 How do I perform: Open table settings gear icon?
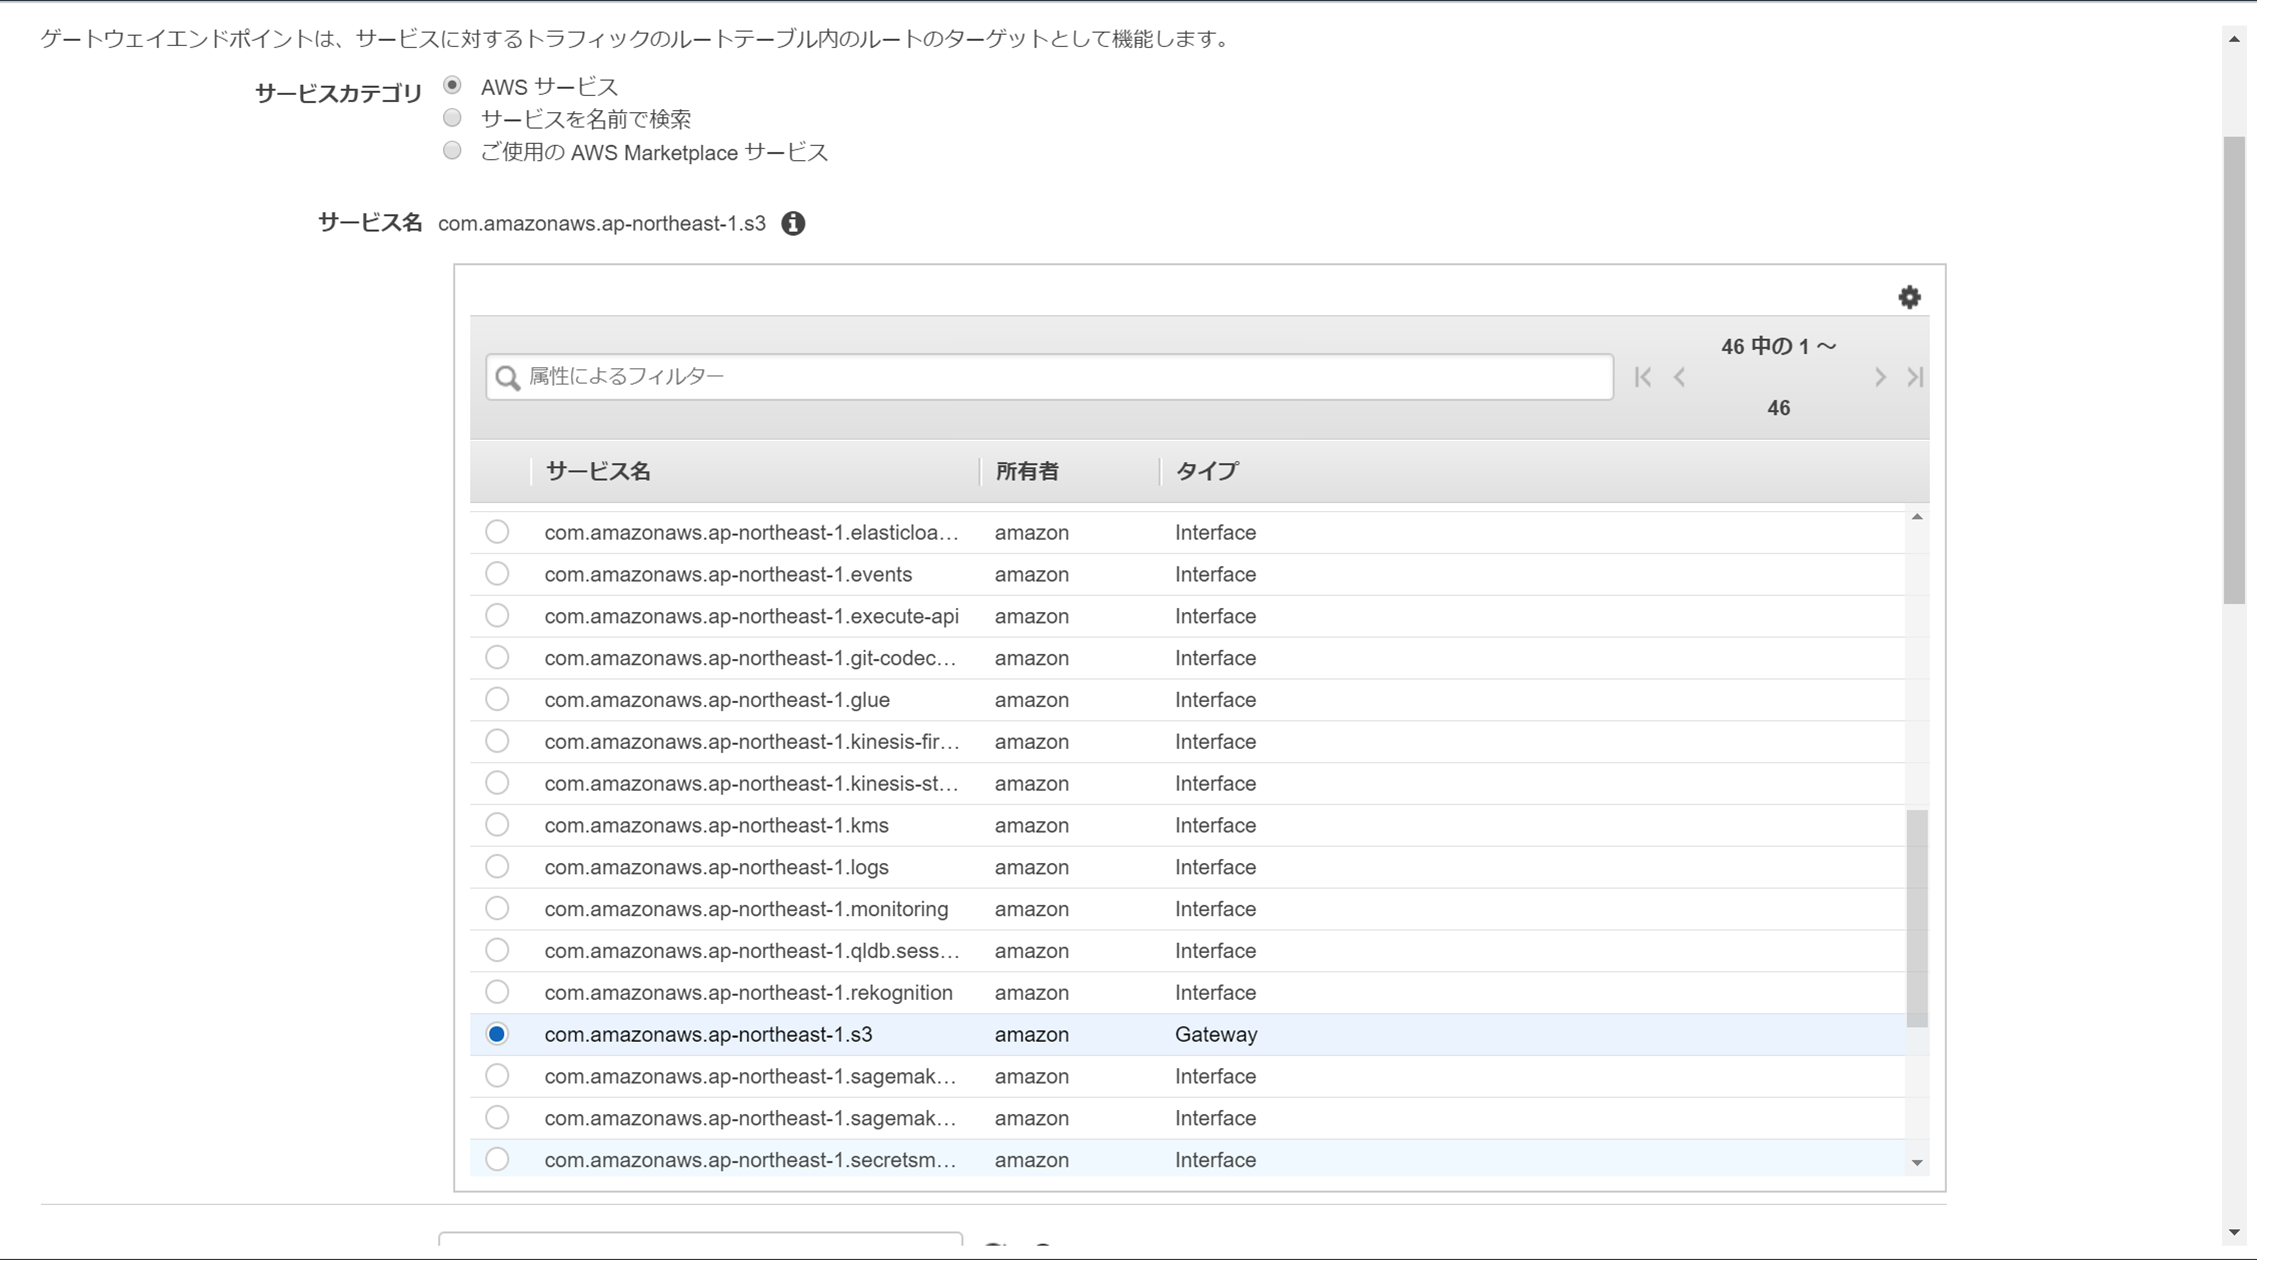pyautogui.click(x=1909, y=297)
